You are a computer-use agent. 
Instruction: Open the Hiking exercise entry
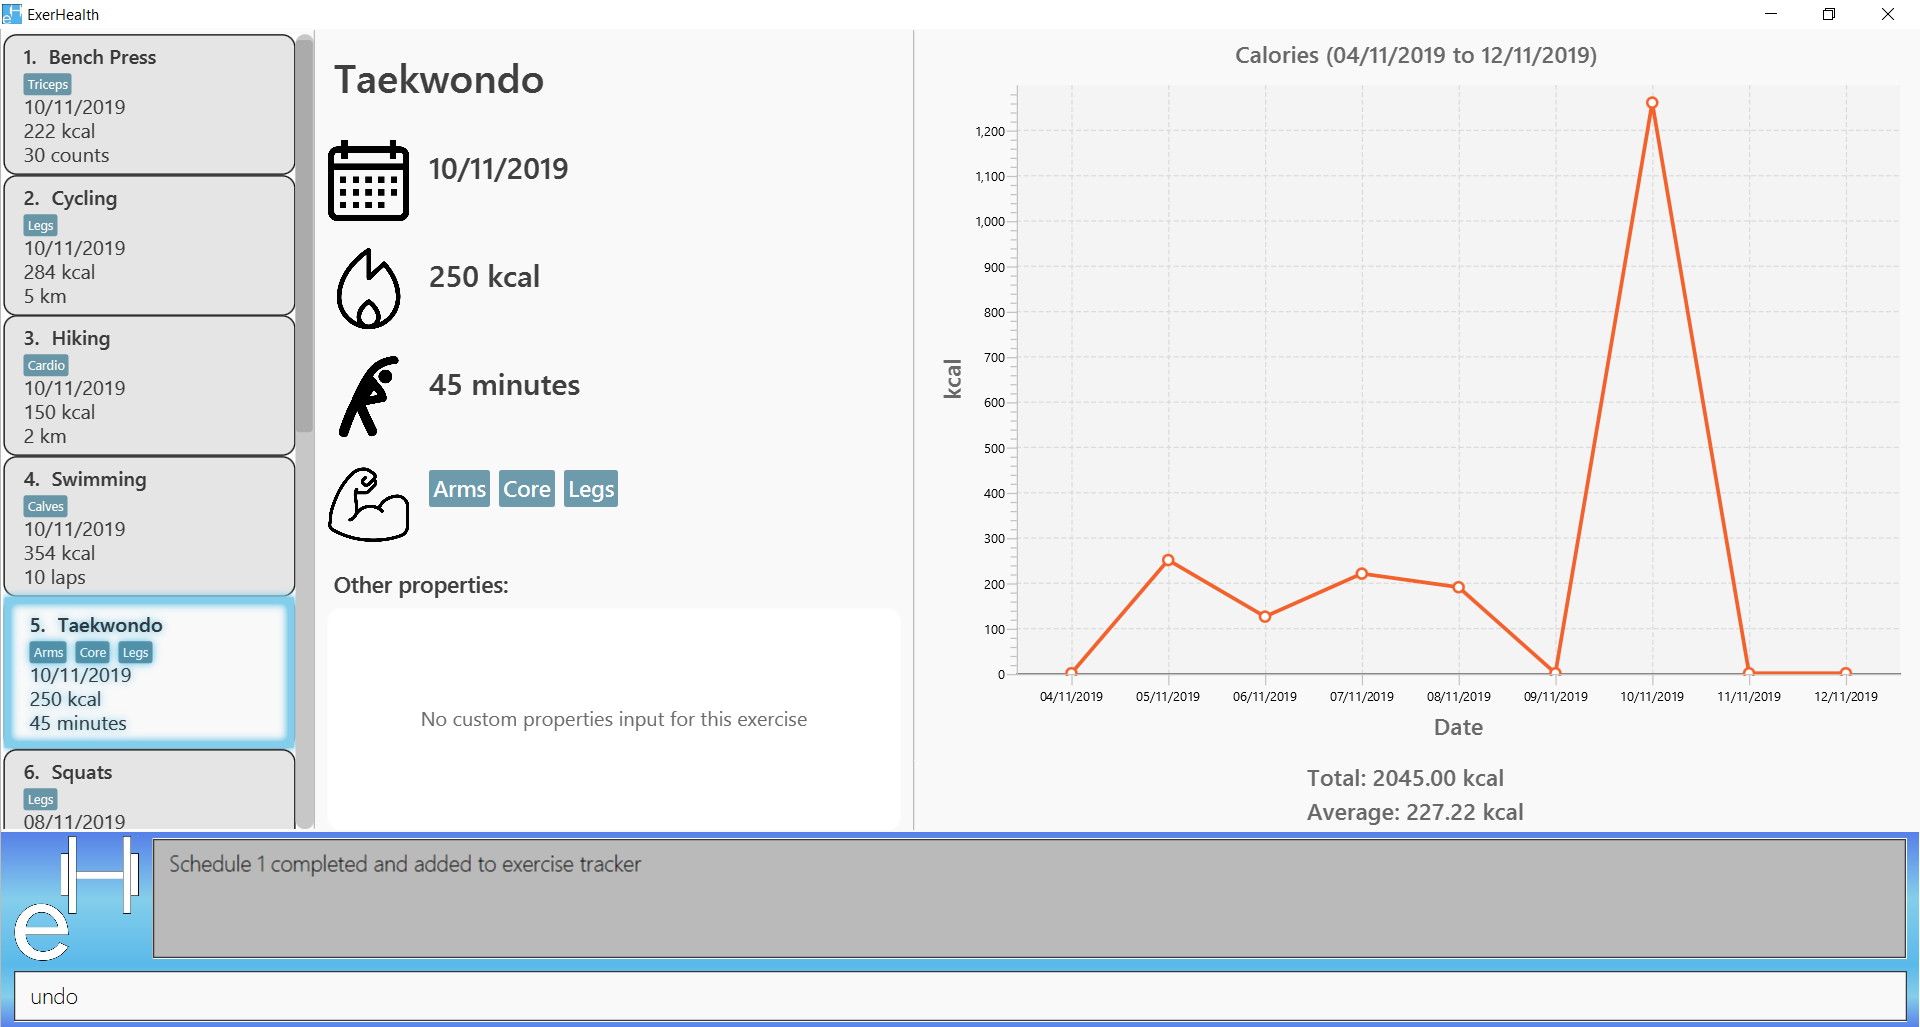tap(149, 386)
